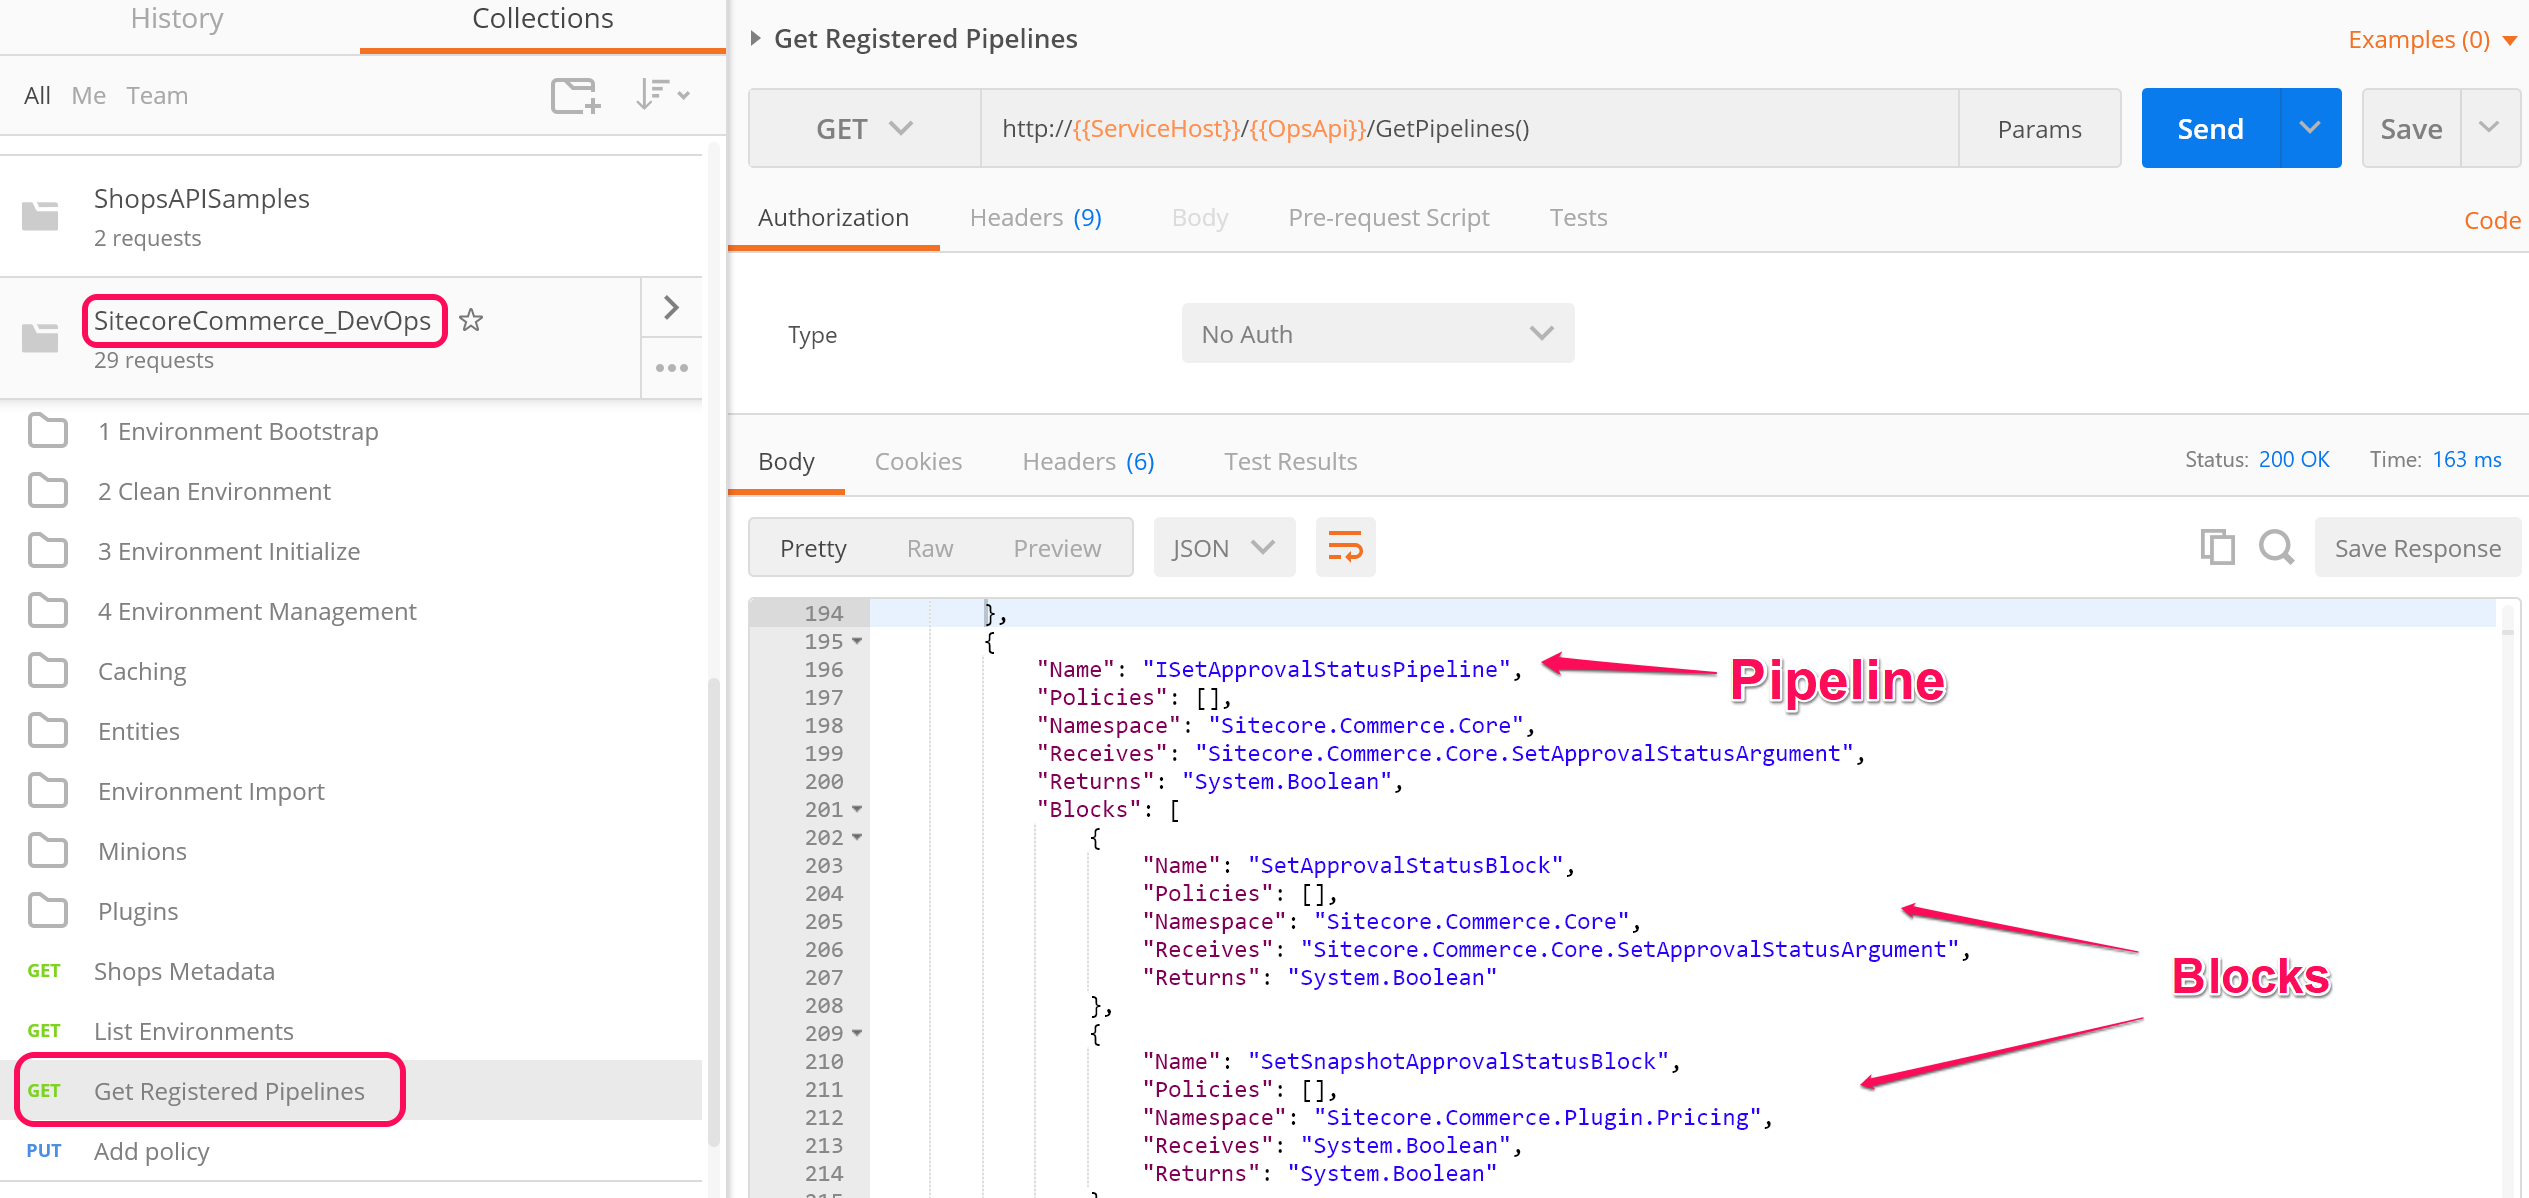Open the three-dot menu for SitecoreCommerce_DevOps

671,367
